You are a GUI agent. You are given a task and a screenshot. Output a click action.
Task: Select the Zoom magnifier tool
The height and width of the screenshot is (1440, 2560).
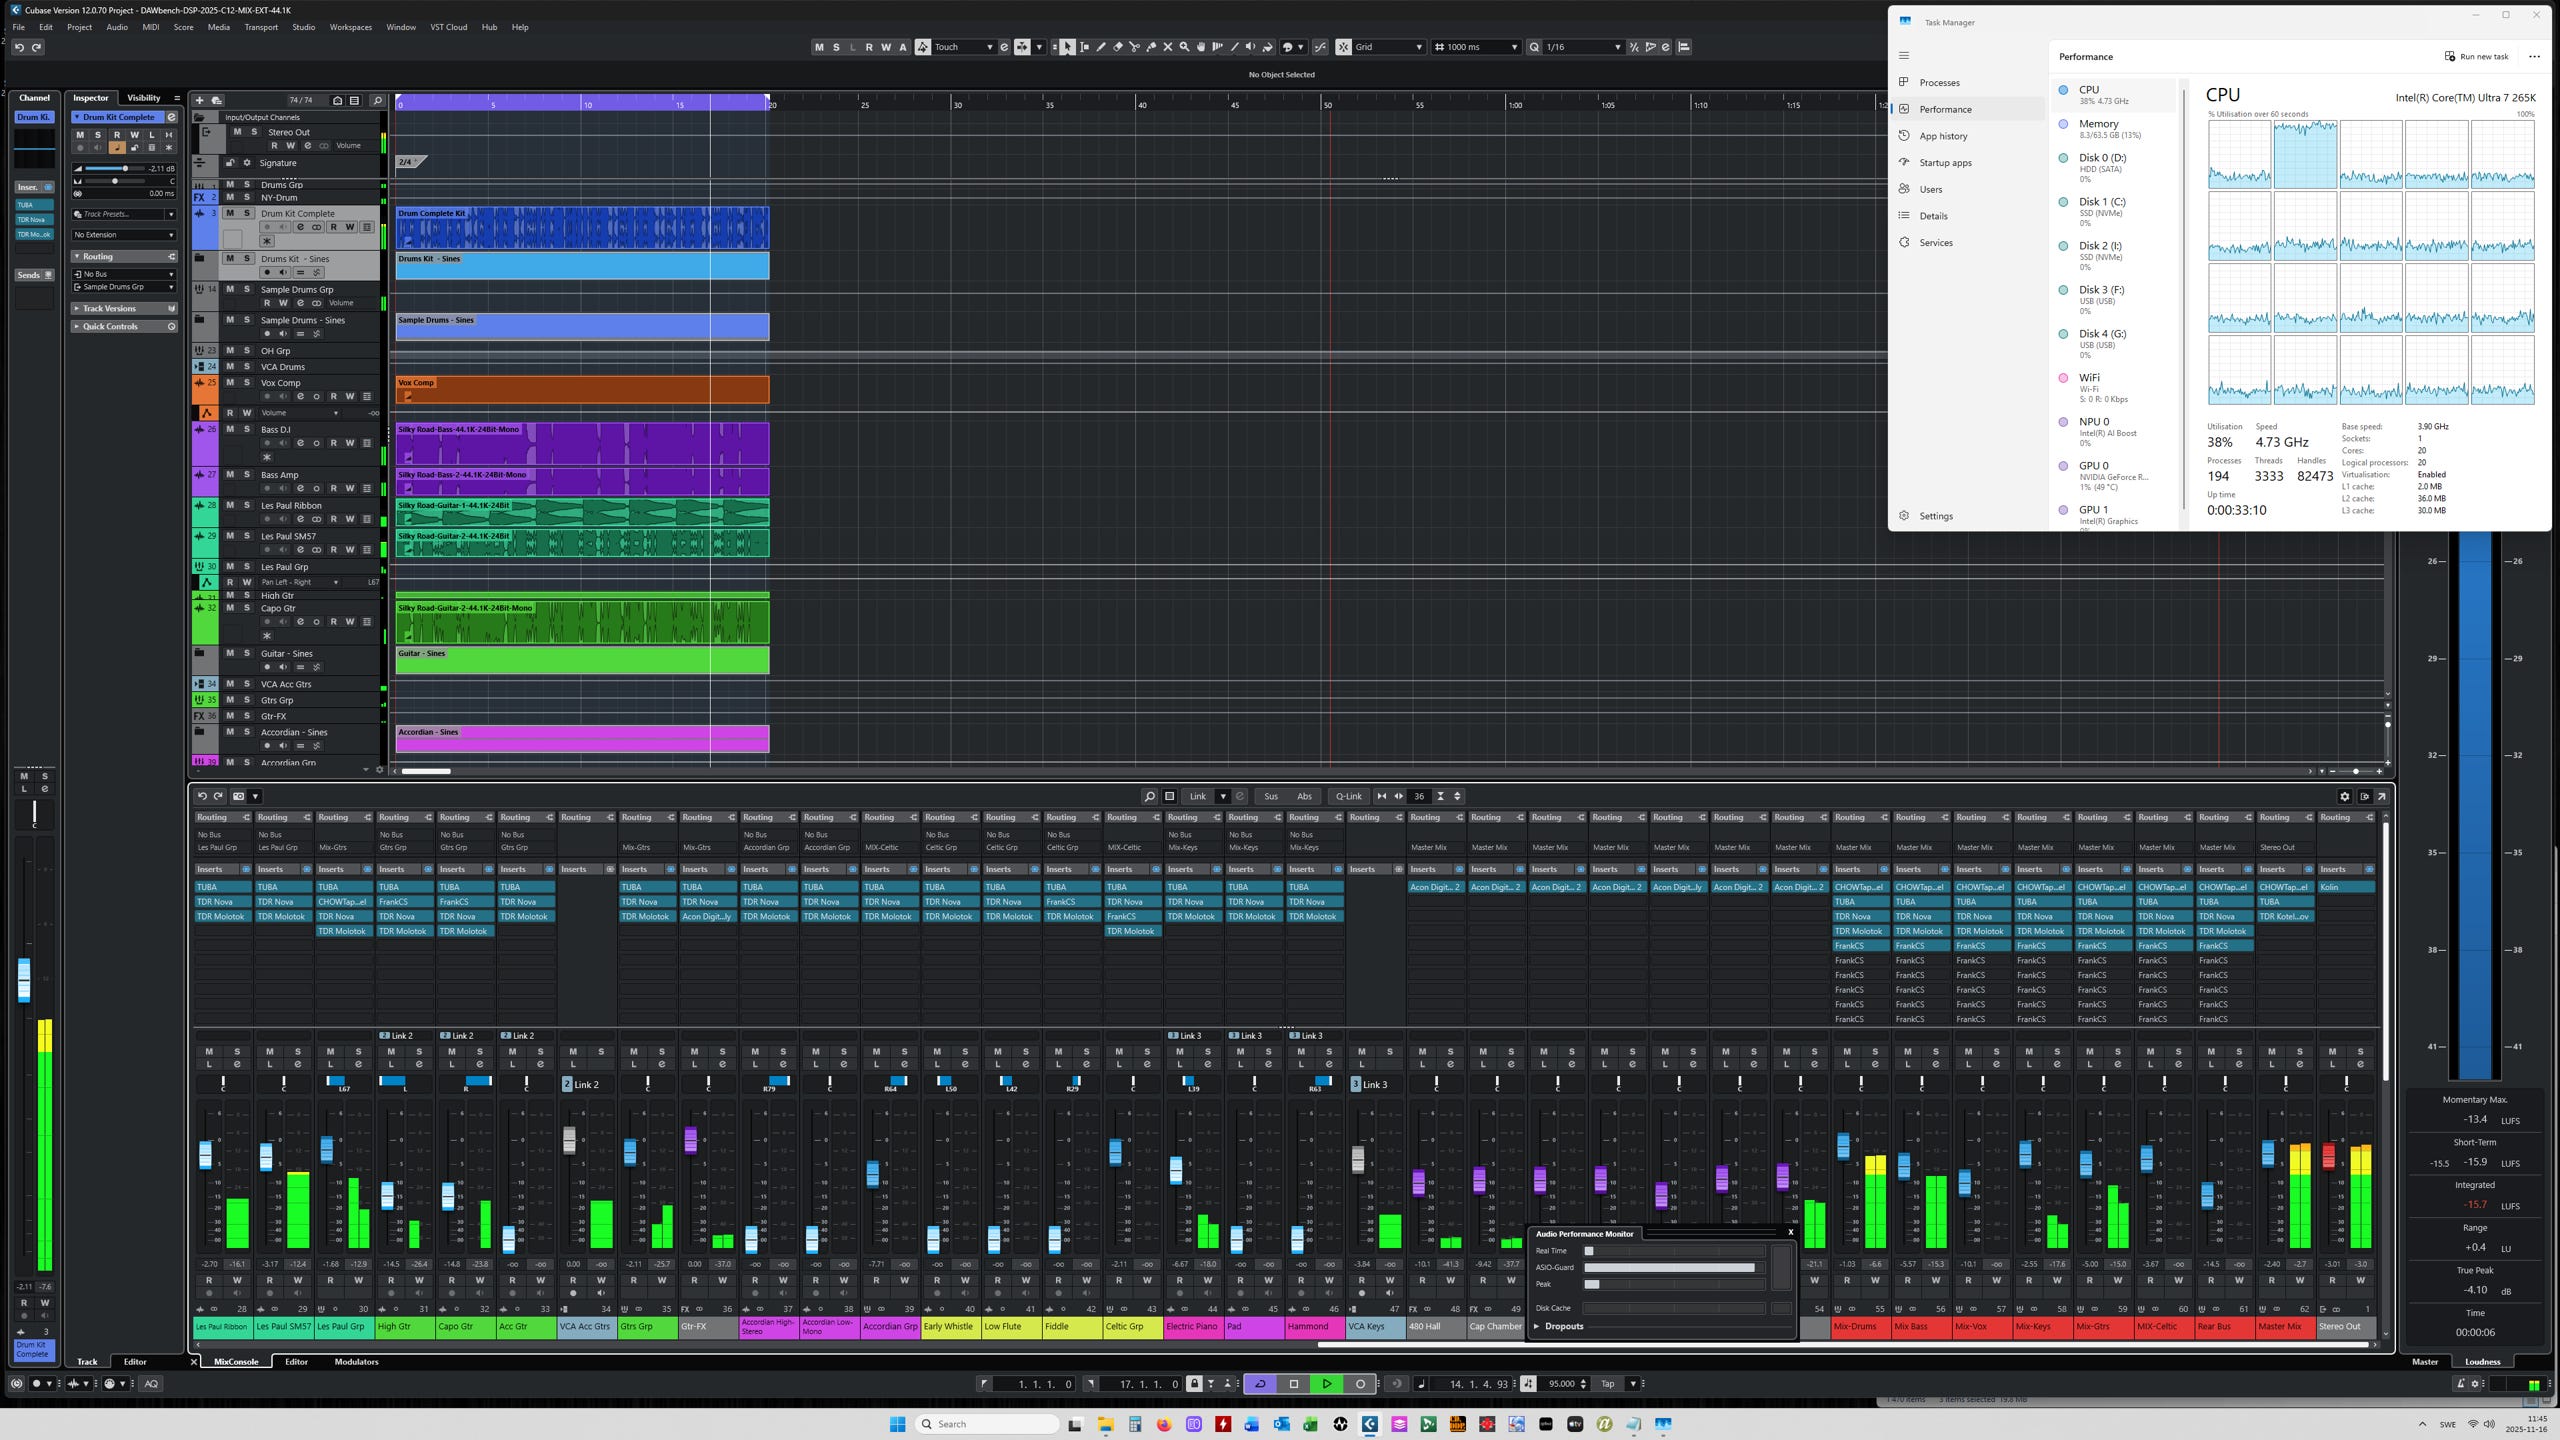(1184, 47)
